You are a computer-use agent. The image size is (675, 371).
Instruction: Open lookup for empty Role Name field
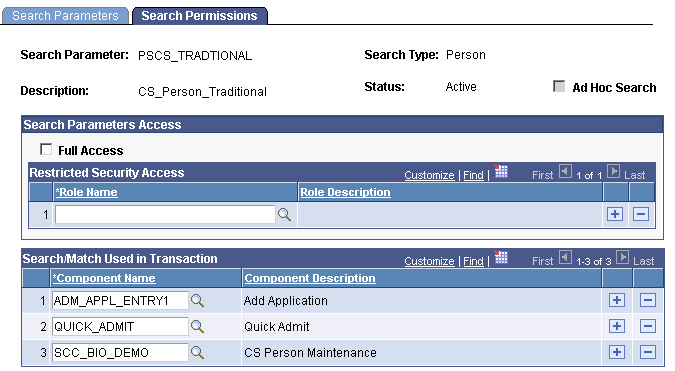pos(284,214)
